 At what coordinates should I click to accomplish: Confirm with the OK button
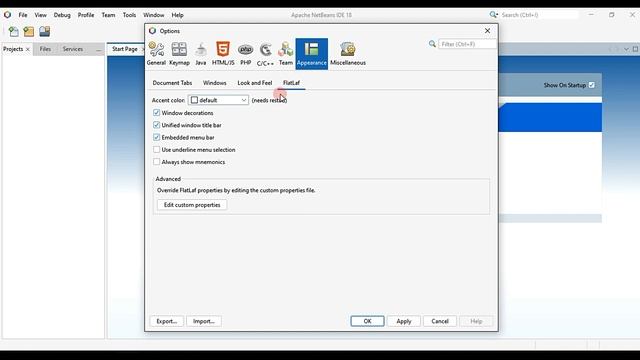[367, 321]
